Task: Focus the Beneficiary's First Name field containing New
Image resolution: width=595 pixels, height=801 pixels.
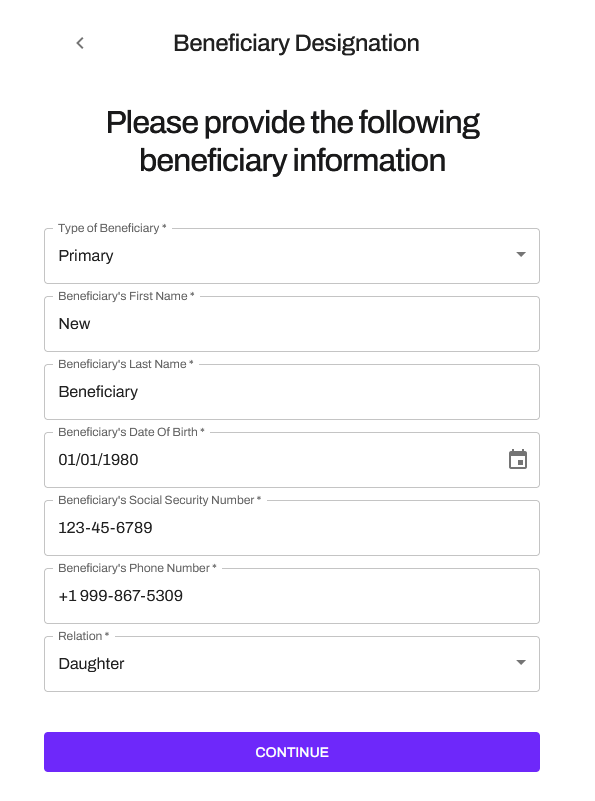Action: pyautogui.click(x=292, y=324)
